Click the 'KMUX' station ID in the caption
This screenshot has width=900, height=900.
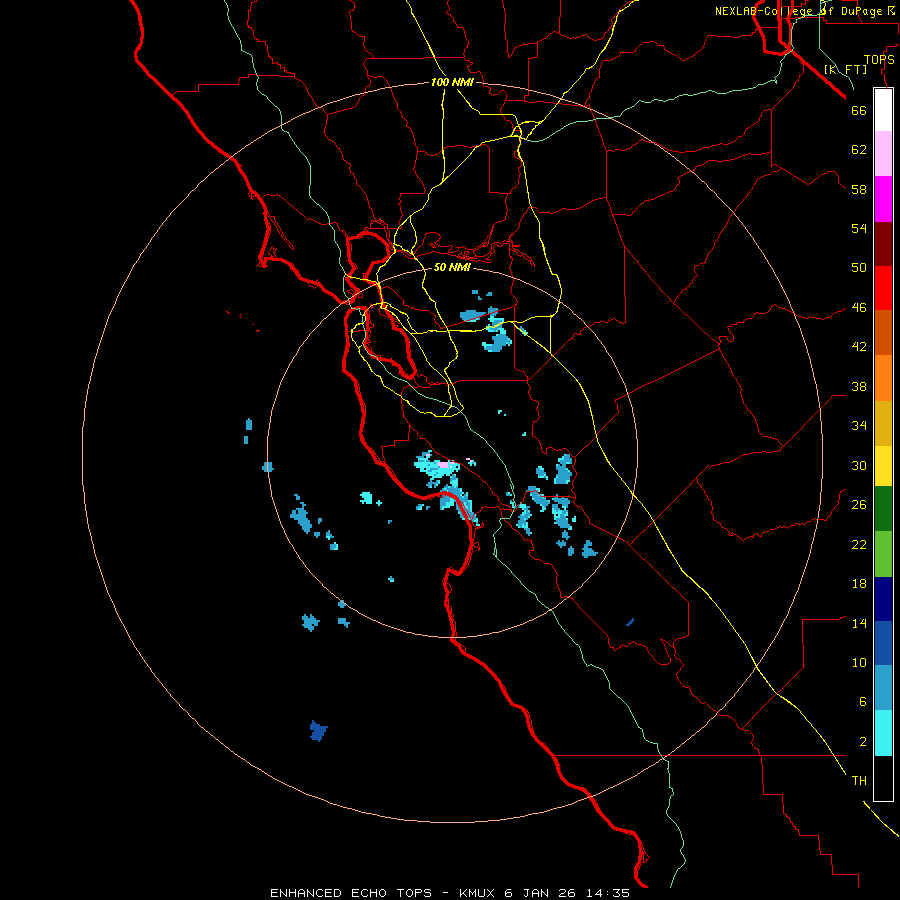tap(479, 893)
